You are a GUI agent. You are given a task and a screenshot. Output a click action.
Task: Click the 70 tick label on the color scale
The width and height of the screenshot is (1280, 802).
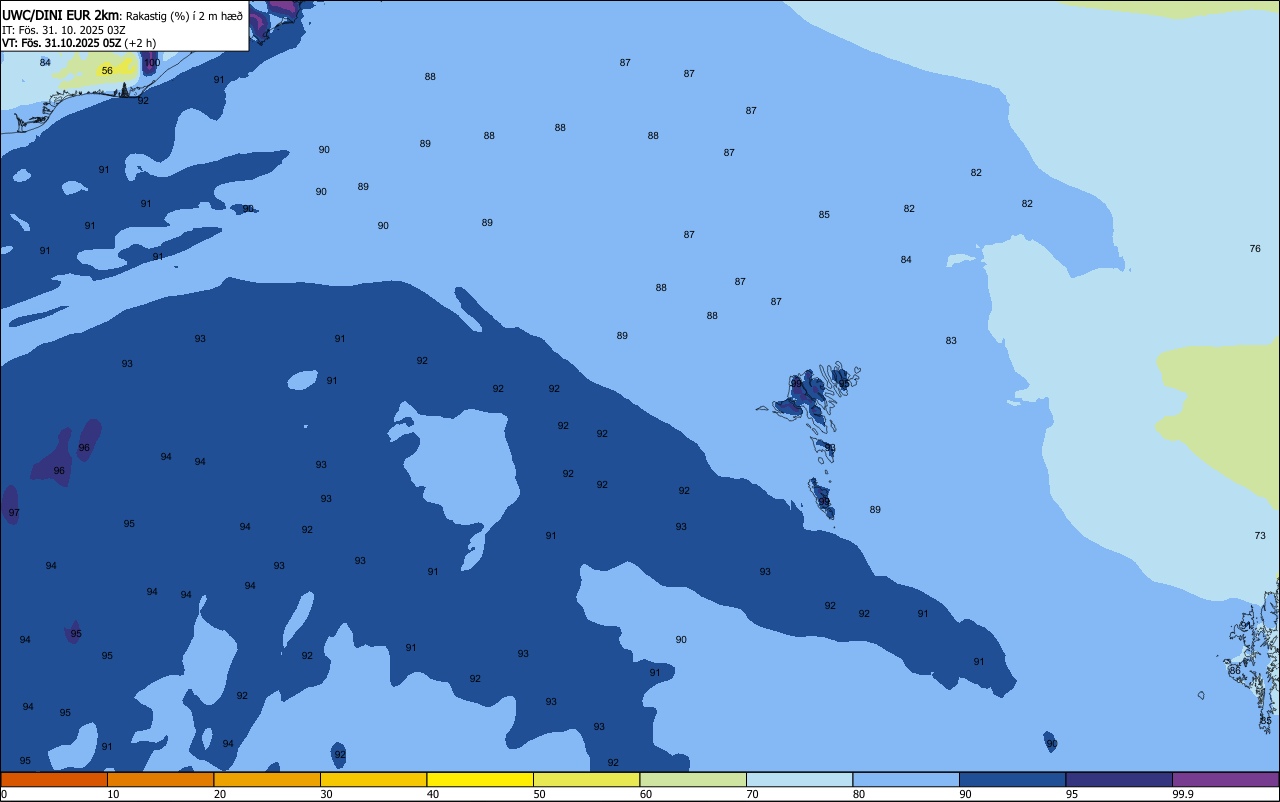[x=753, y=794]
